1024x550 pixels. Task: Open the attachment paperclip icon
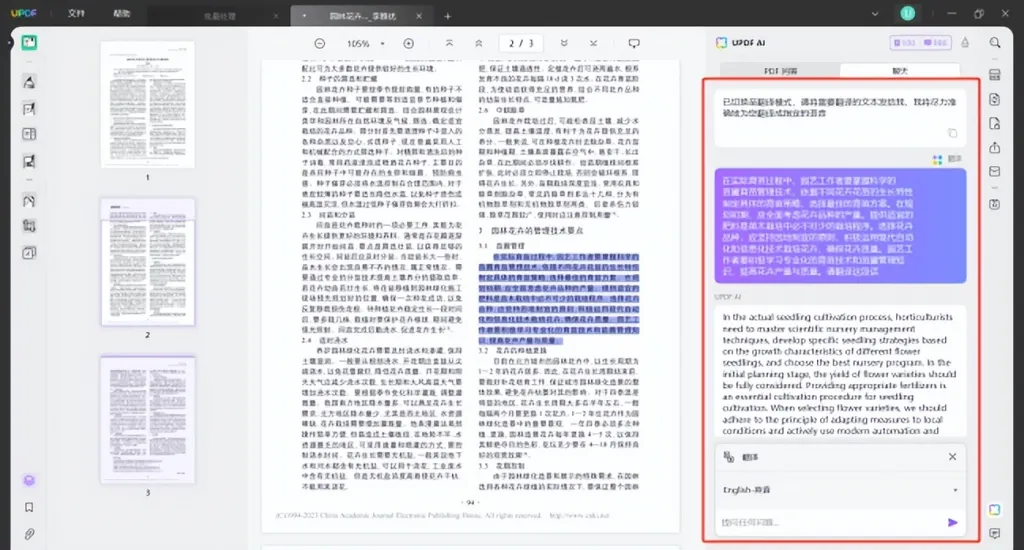point(29,533)
